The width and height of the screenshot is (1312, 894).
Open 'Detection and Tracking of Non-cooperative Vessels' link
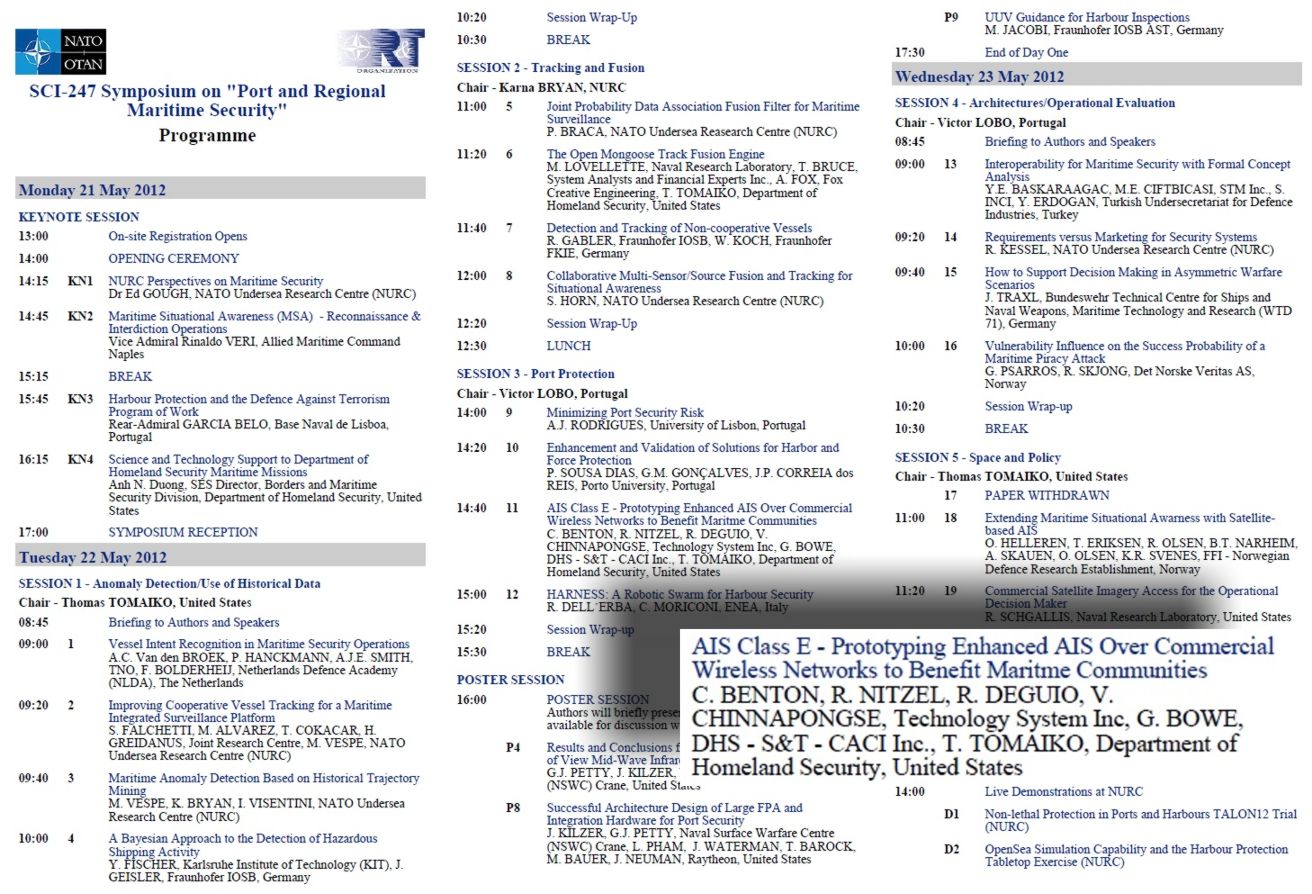(x=679, y=229)
